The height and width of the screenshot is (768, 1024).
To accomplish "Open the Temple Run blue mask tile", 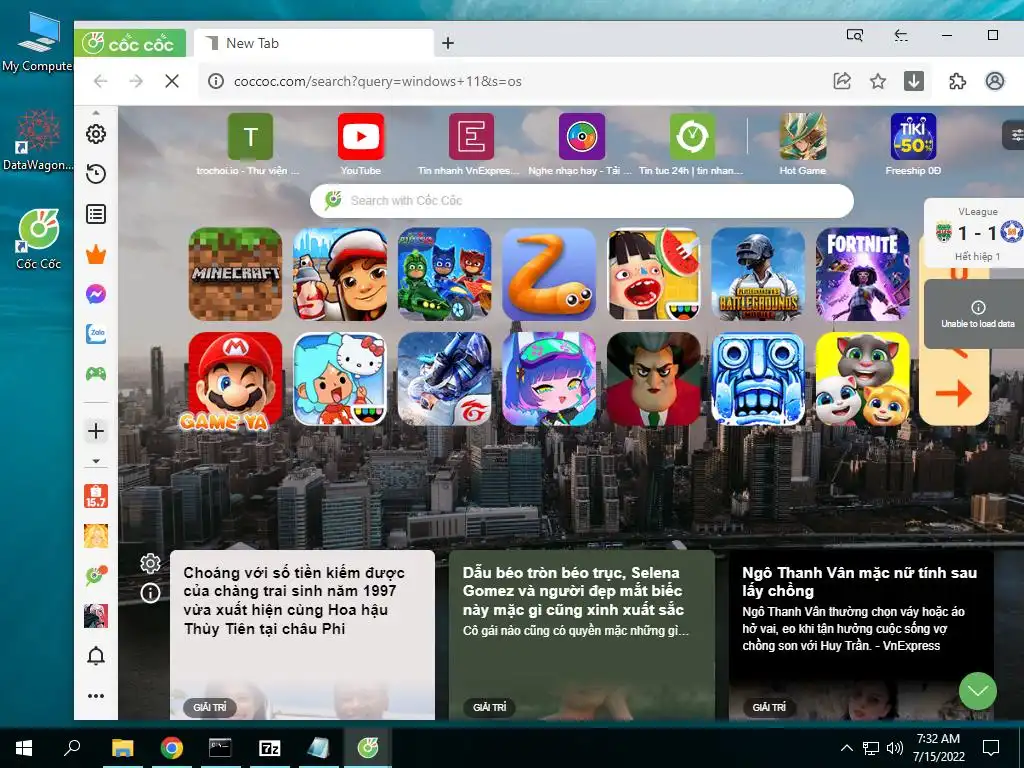I will pyautogui.click(x=758, y=379).
